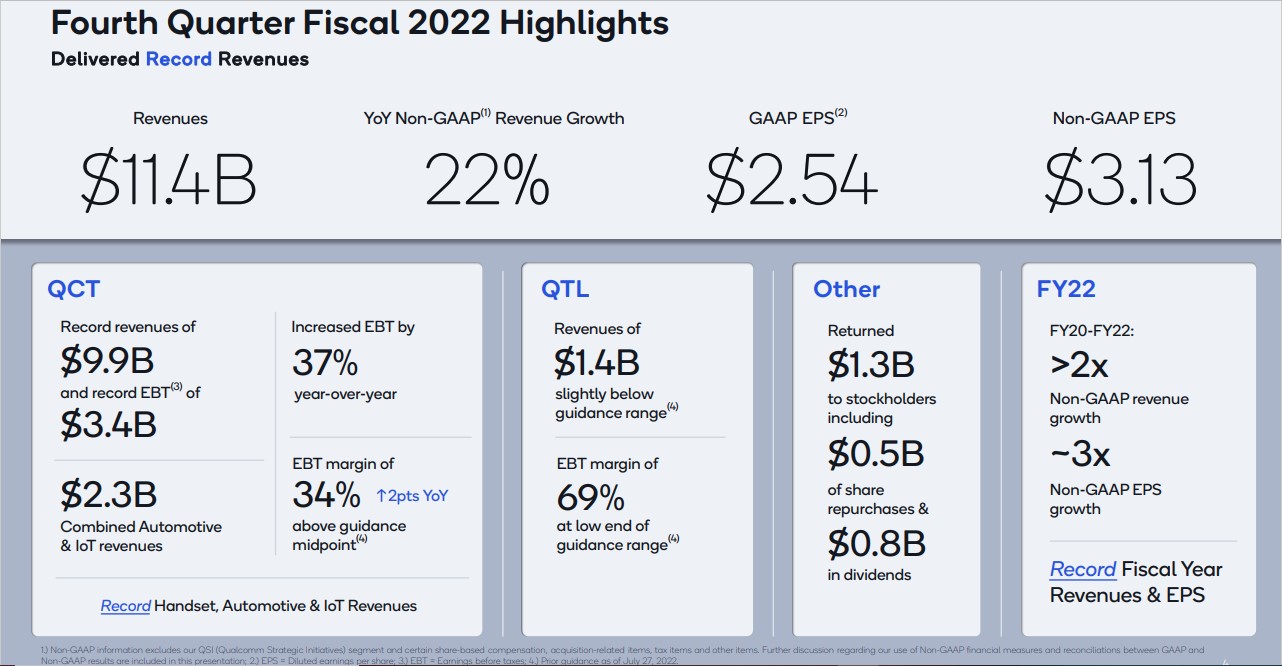Click the $2.3B Automotive & IoT figure
This screenshot has height=666, width=1282.
click(x=108, y=494)
